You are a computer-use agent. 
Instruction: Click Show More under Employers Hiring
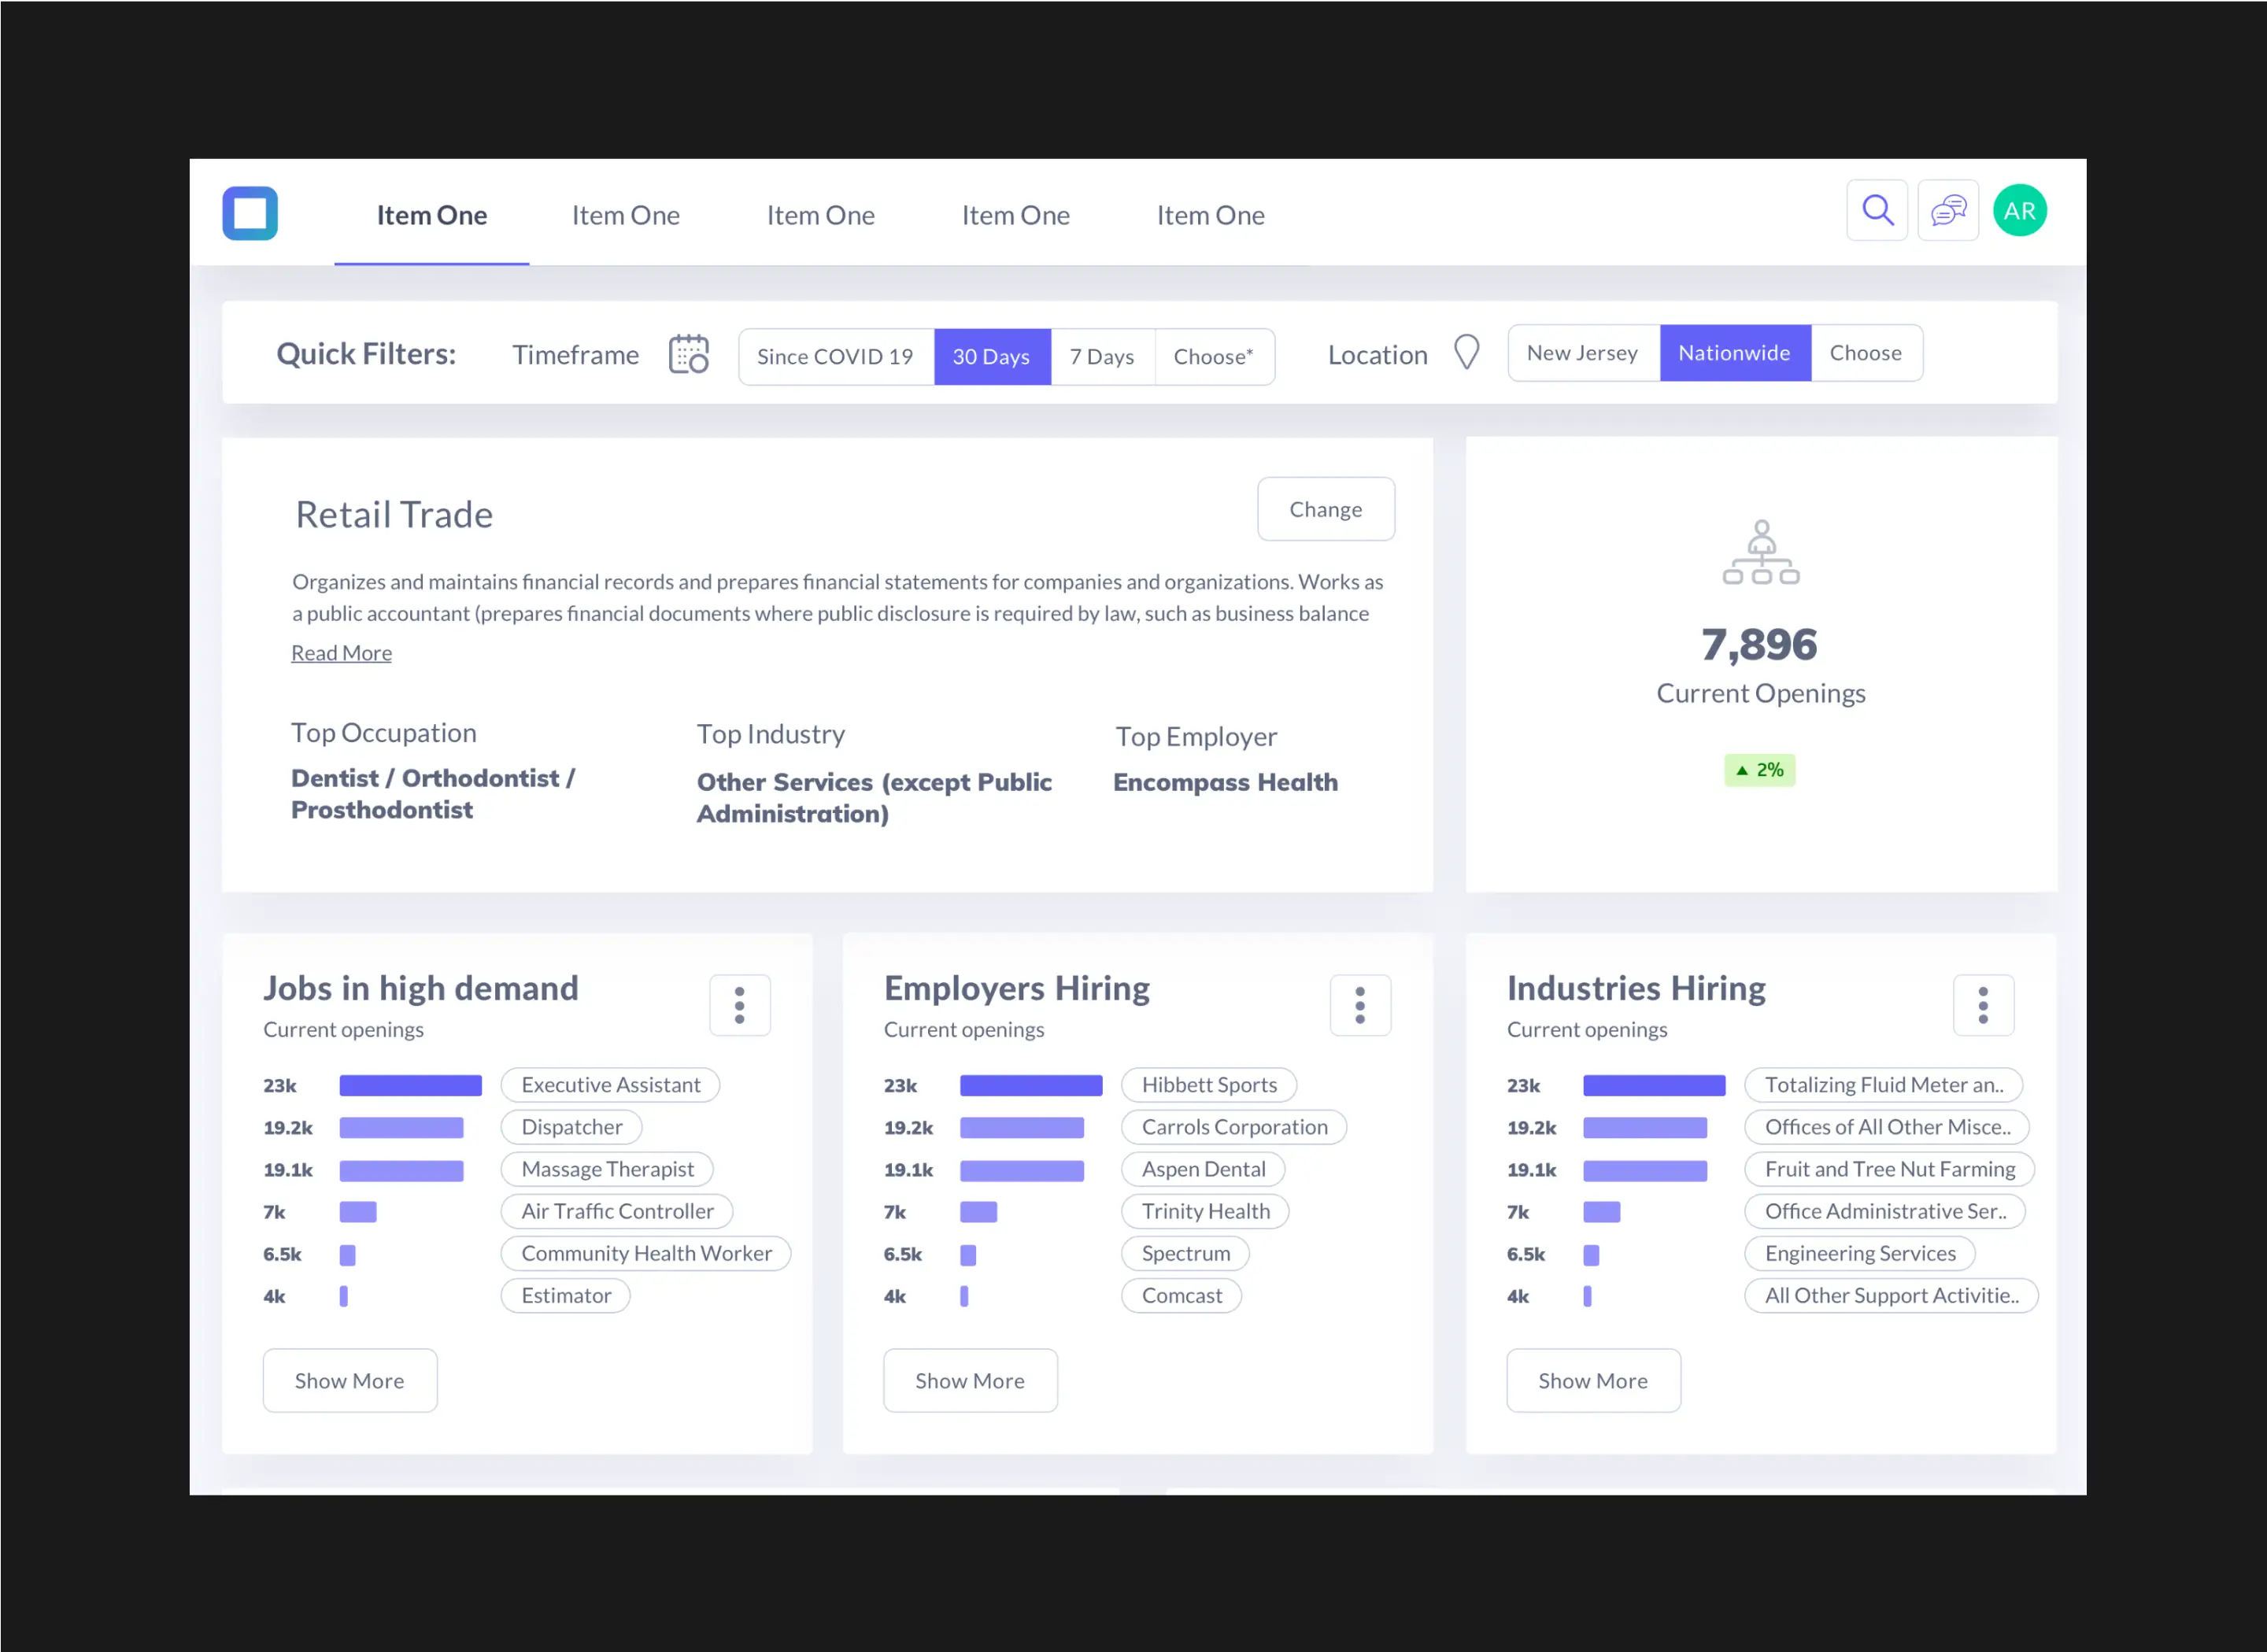(969, 1380)
